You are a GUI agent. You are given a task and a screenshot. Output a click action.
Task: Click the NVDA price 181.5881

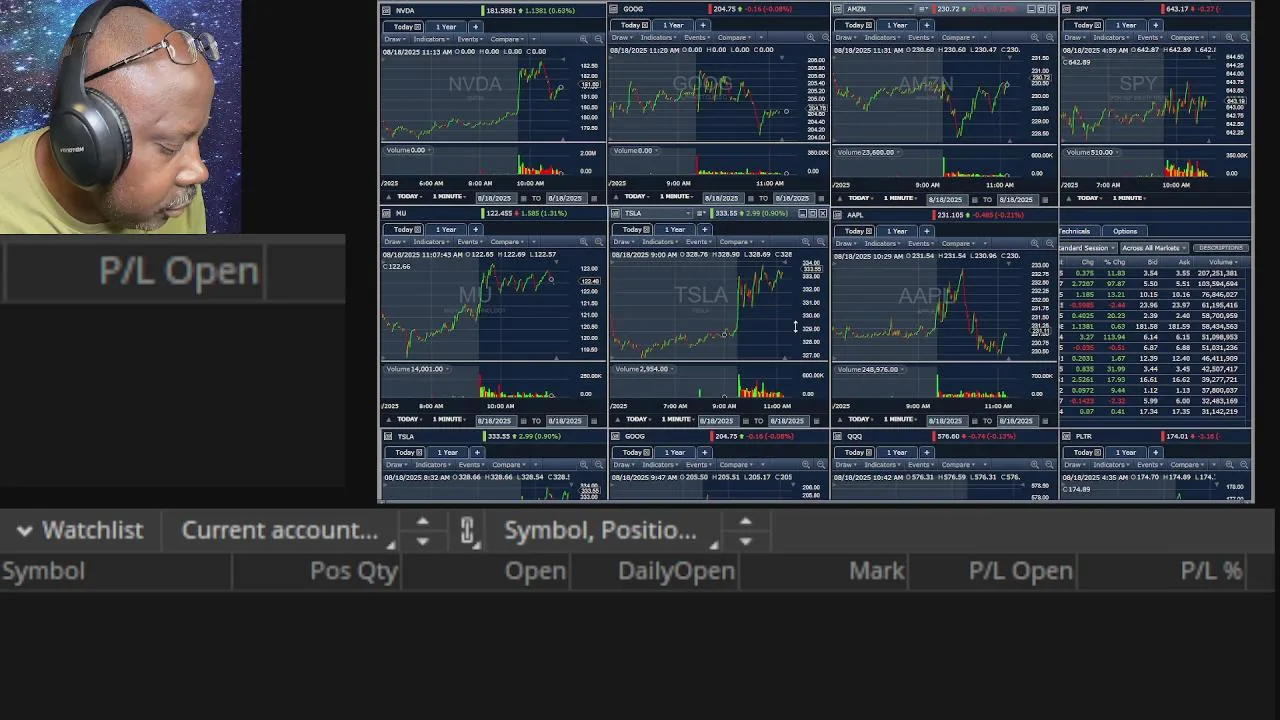click(502, 11)
